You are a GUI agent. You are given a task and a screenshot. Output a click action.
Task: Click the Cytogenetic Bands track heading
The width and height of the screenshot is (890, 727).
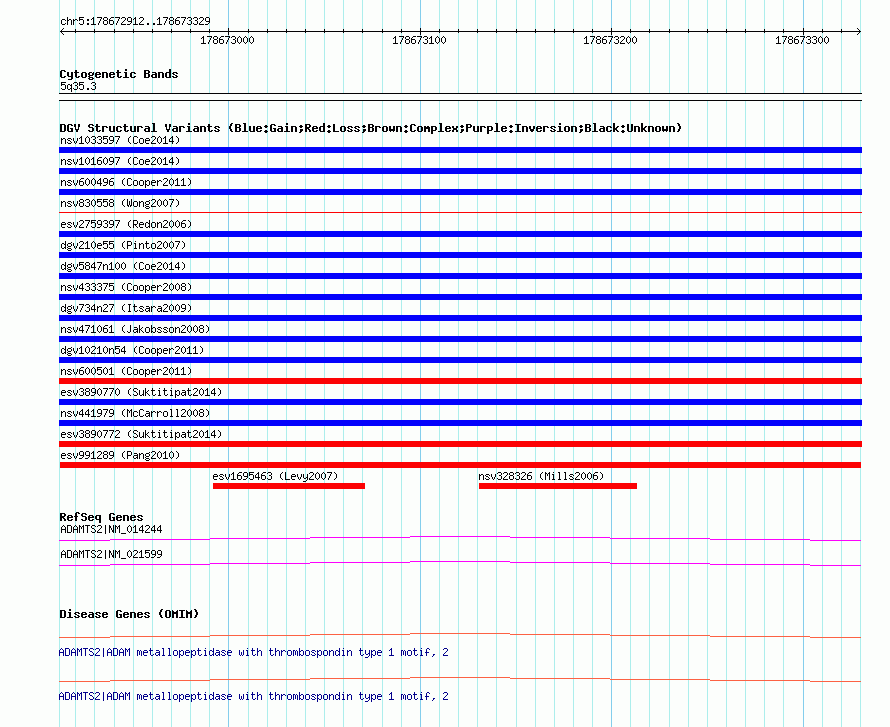click(x=119, y=74)
